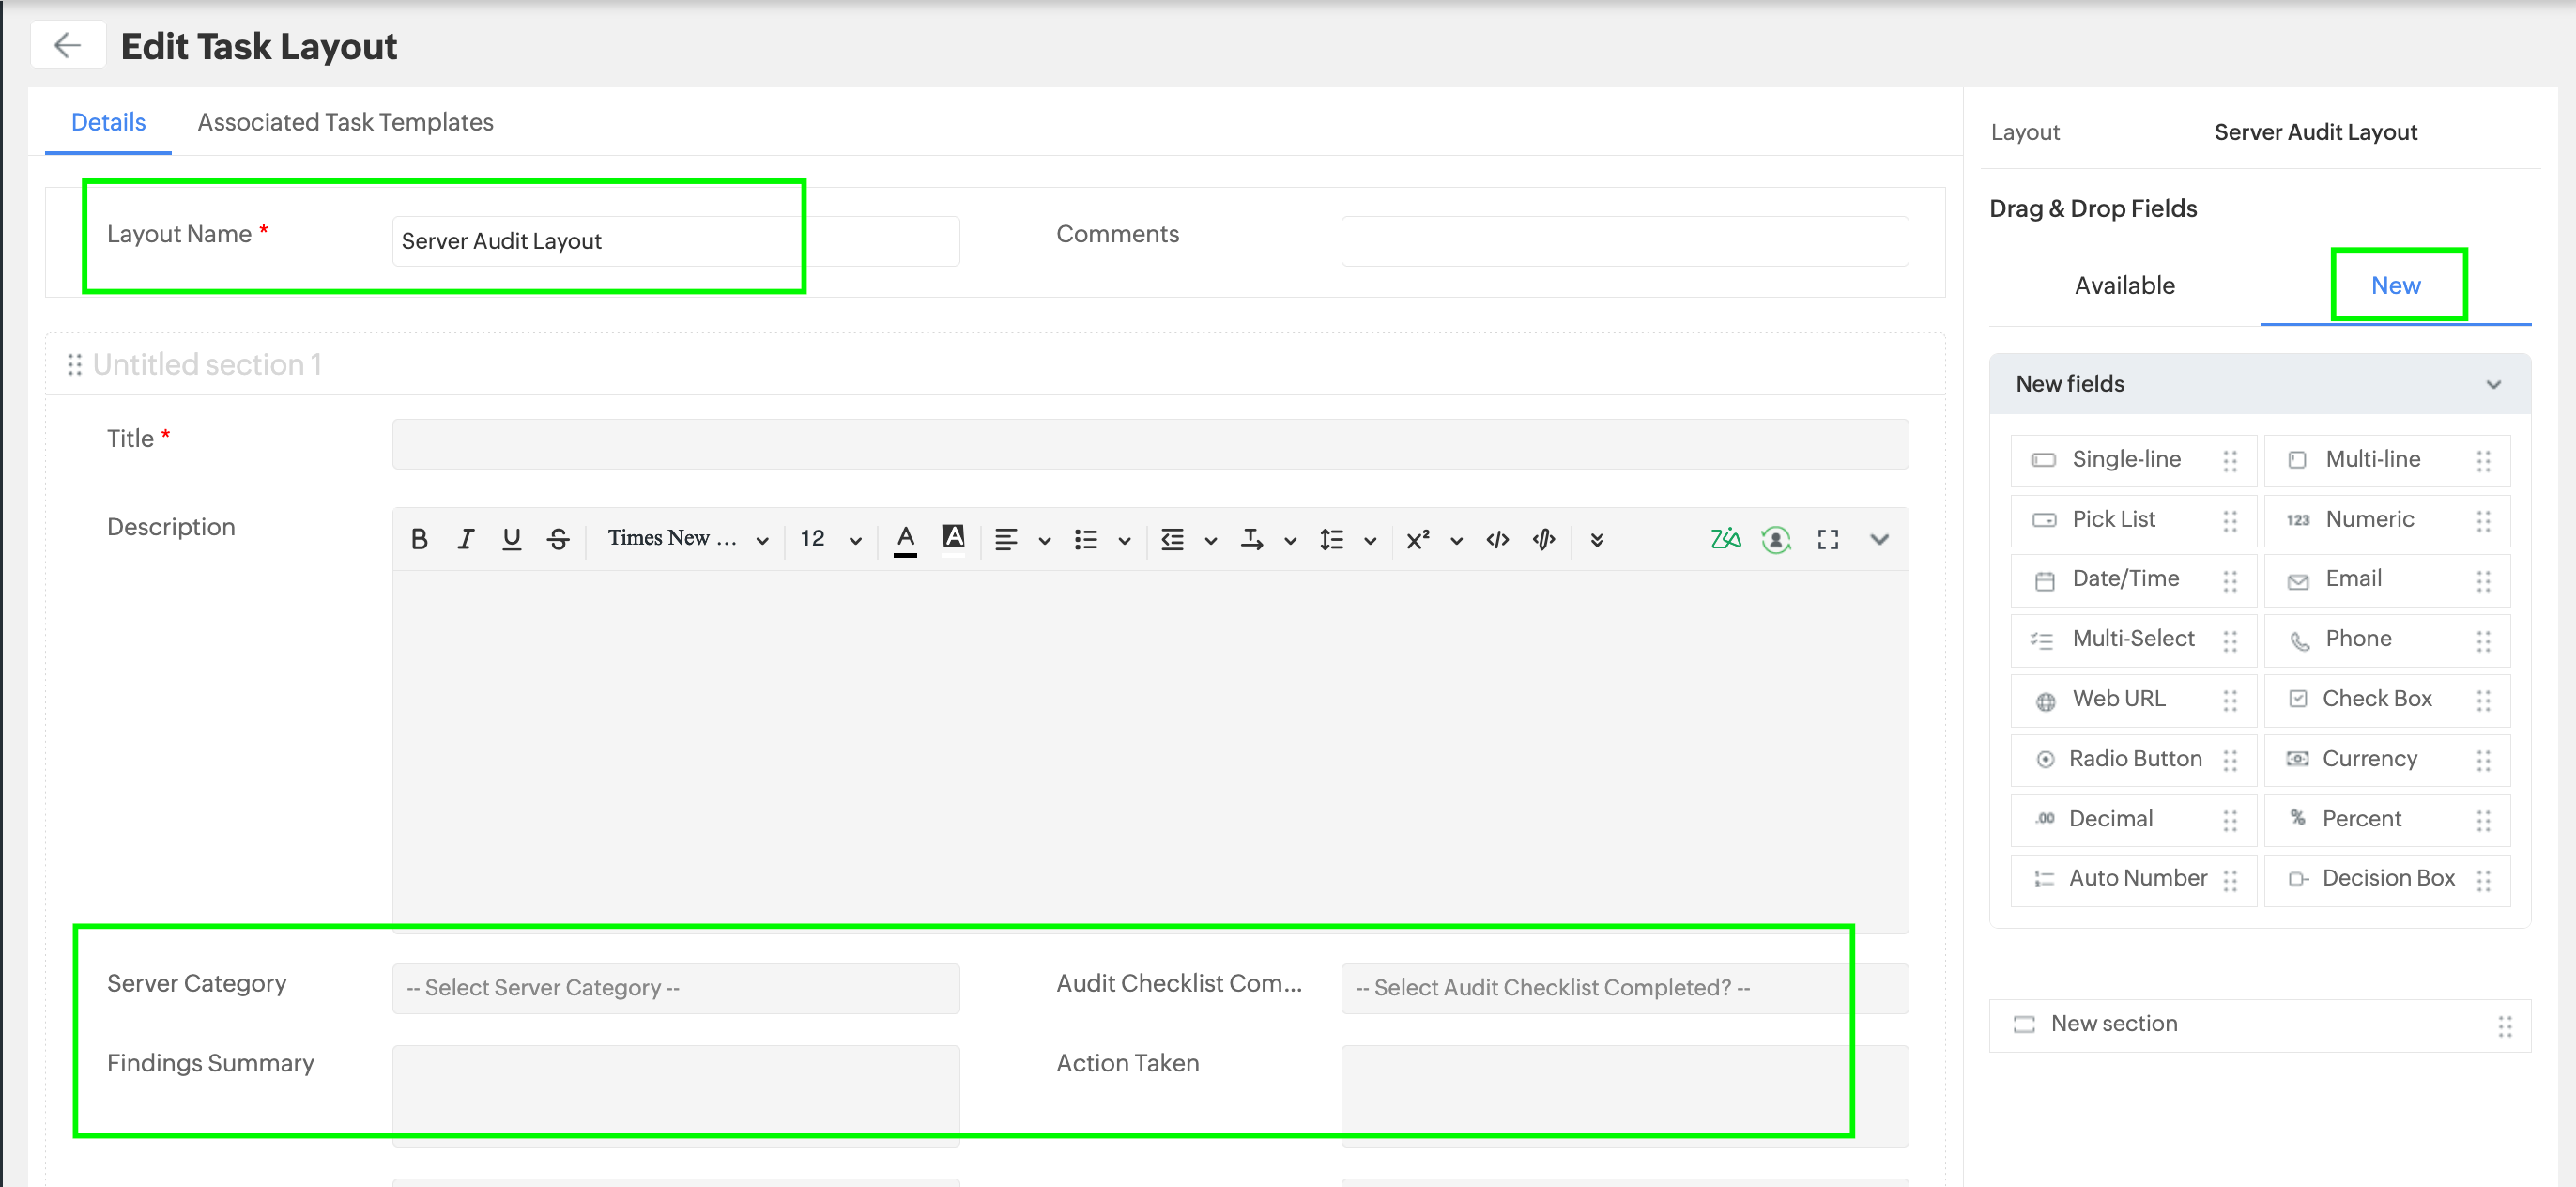Collapse the New fields panel
This screenshot has width=2576, height=1187.
pos(2493,385)
